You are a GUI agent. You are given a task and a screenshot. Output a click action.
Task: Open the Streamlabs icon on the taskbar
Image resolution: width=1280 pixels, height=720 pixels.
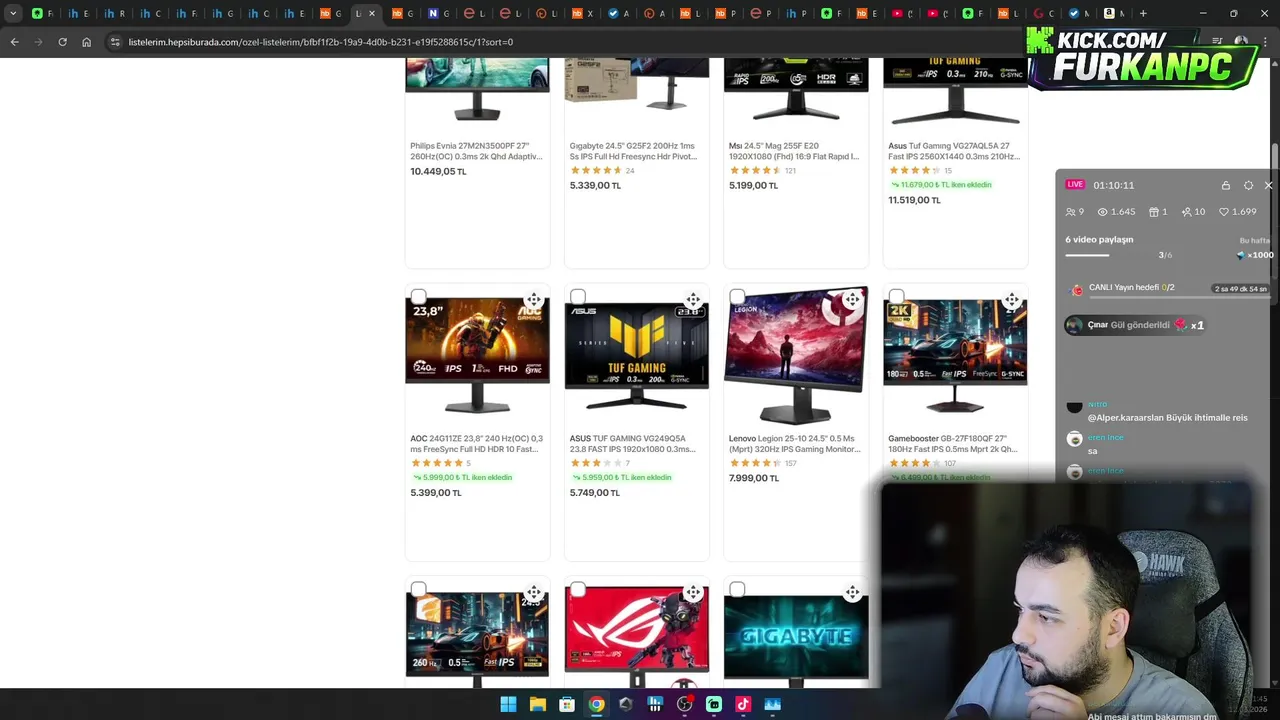tap(714, 704)
